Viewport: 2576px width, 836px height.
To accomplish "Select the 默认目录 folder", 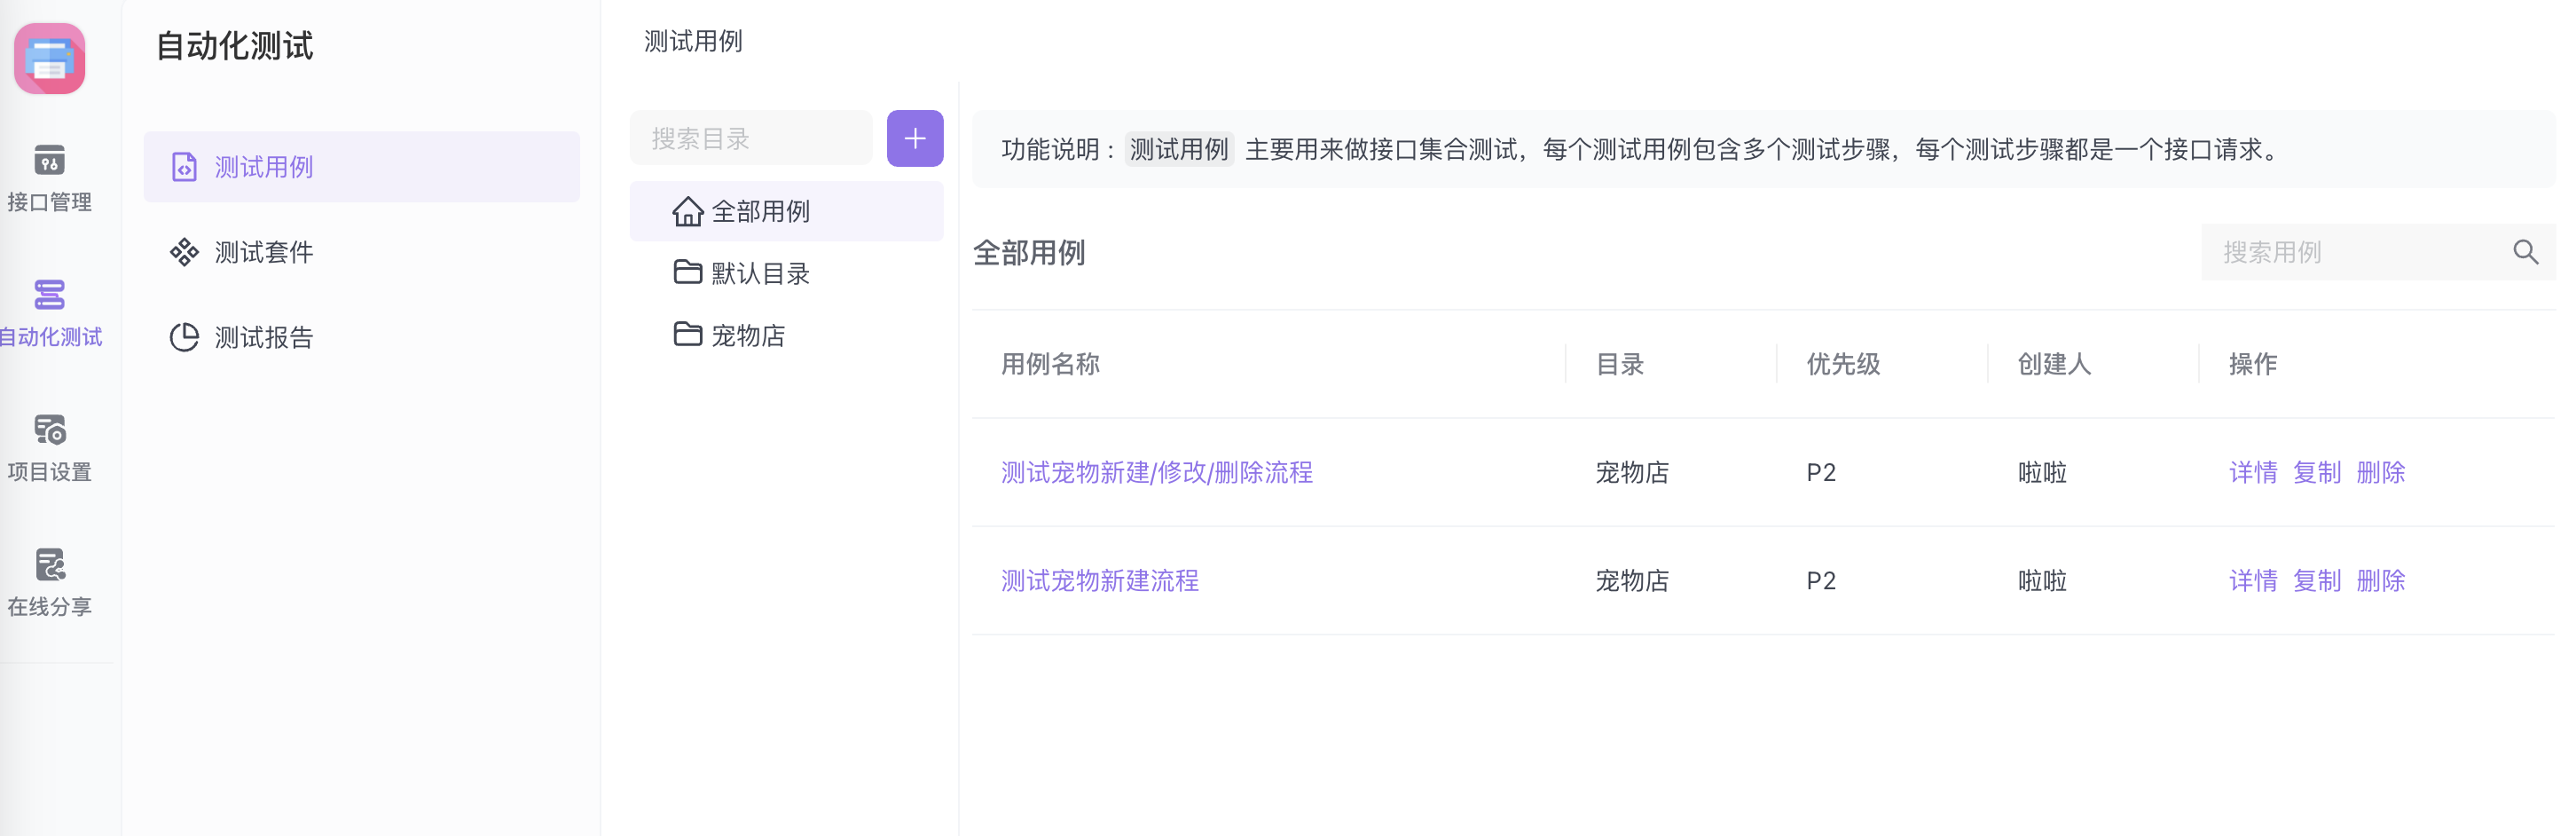I will click(761, 272).
